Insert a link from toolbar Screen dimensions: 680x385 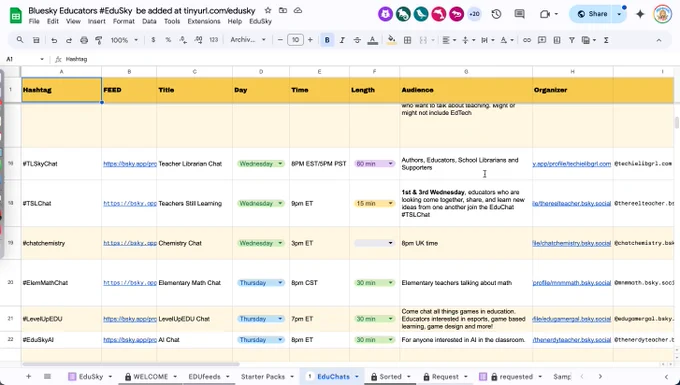coord(526,40)
